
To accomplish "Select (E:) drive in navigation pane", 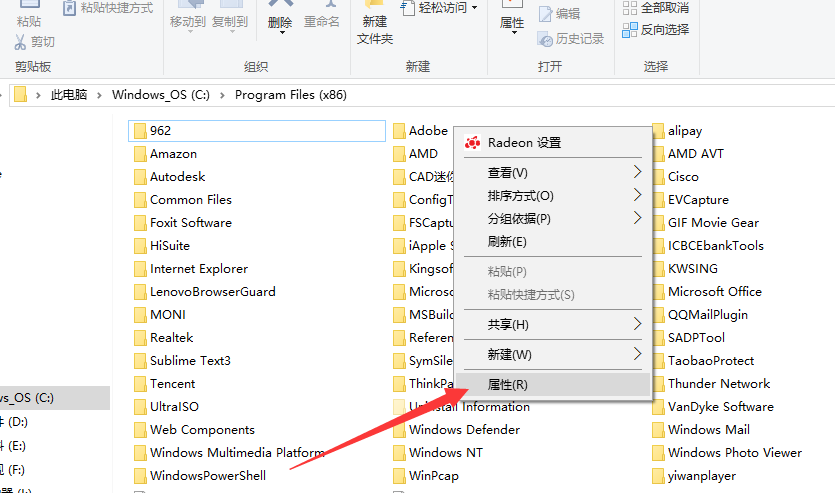I will (13, 446).
